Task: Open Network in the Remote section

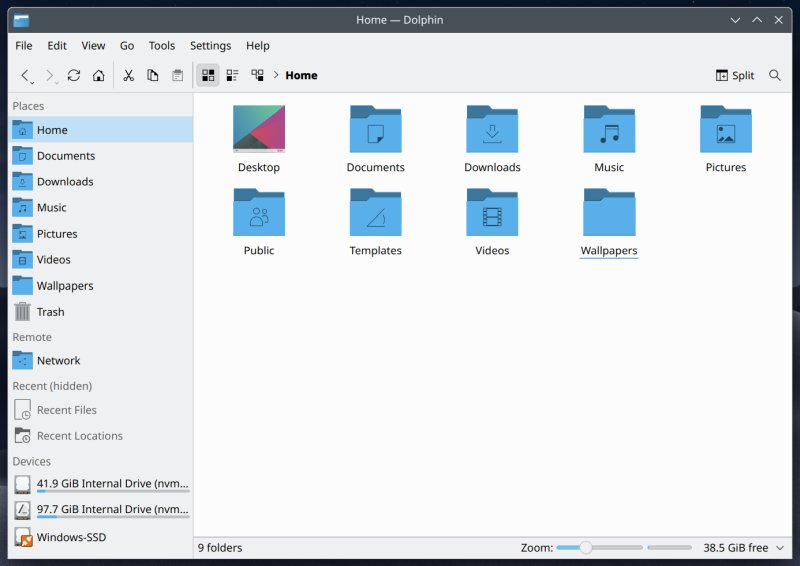Action: [x=58, y=361]
